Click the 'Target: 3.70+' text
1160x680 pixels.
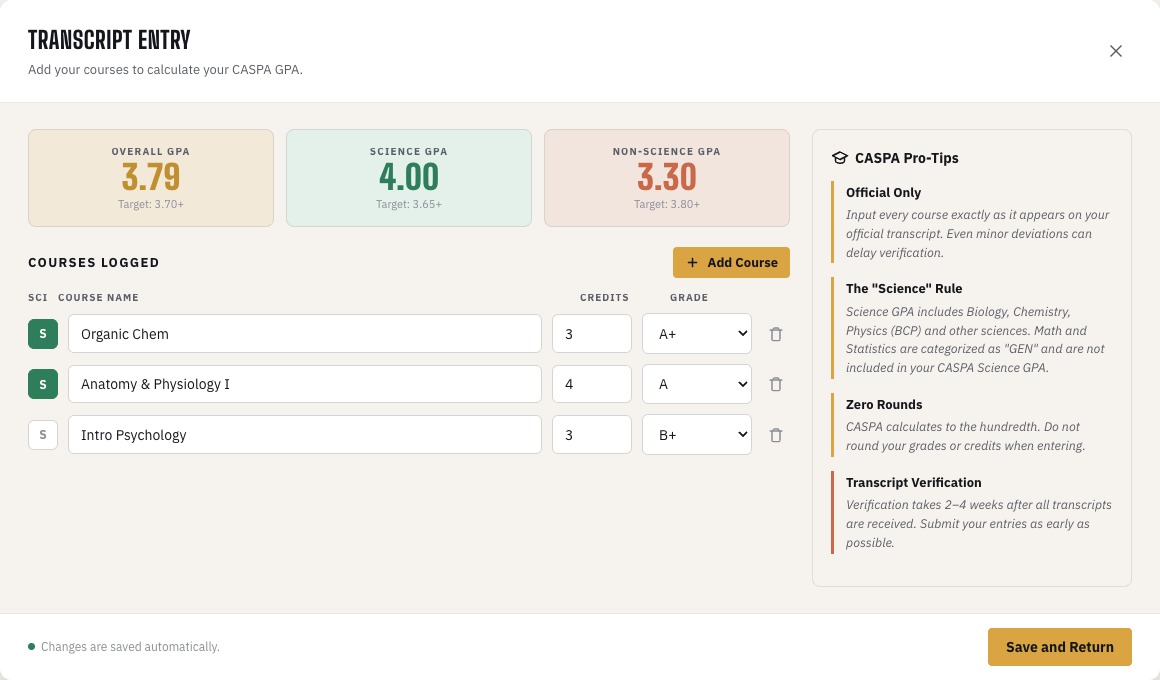[151, 204]
